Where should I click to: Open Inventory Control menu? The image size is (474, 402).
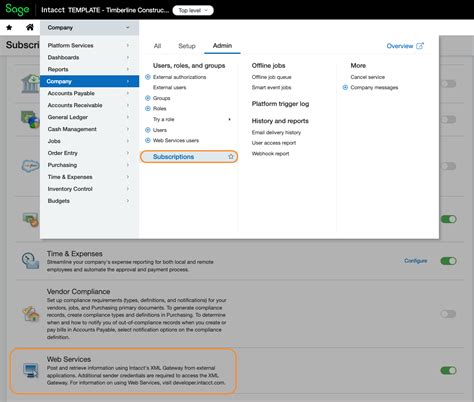click(x=89, y=189)
